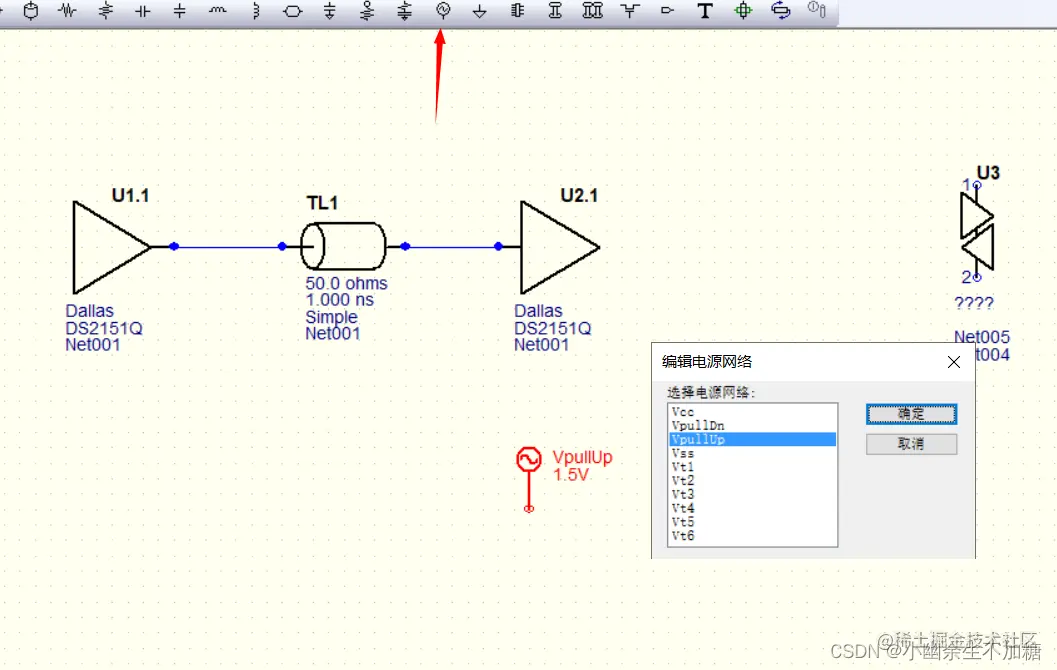Select the vertical capacitor tool

(x=179, y=11)
